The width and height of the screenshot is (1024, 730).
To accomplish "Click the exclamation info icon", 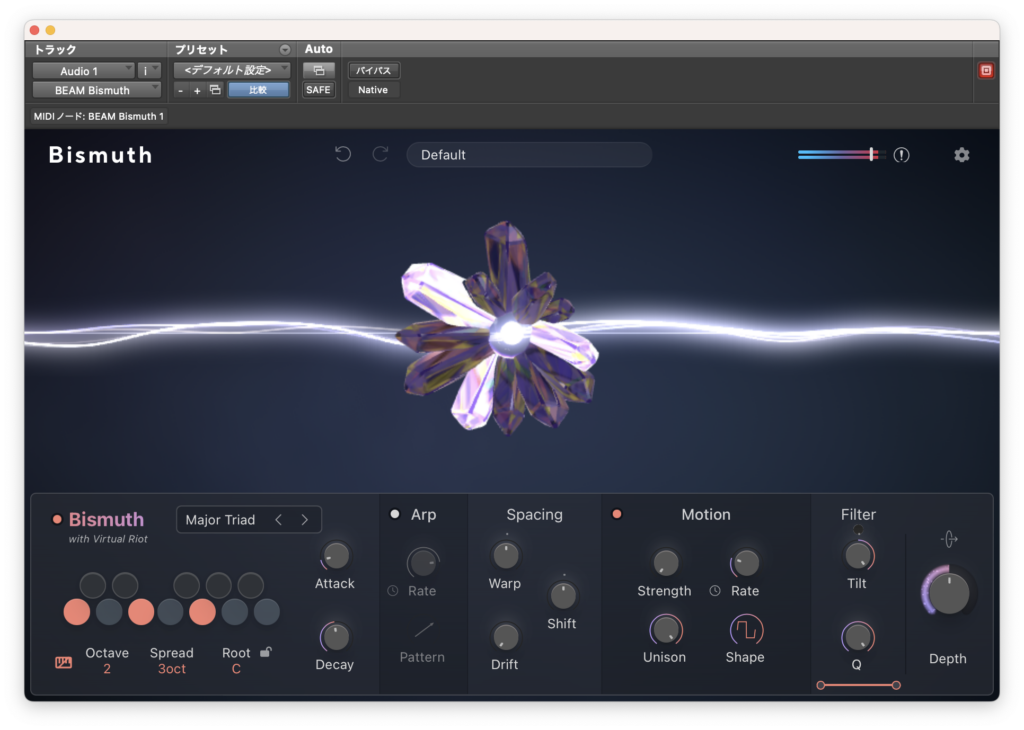I will click(901, 155).
